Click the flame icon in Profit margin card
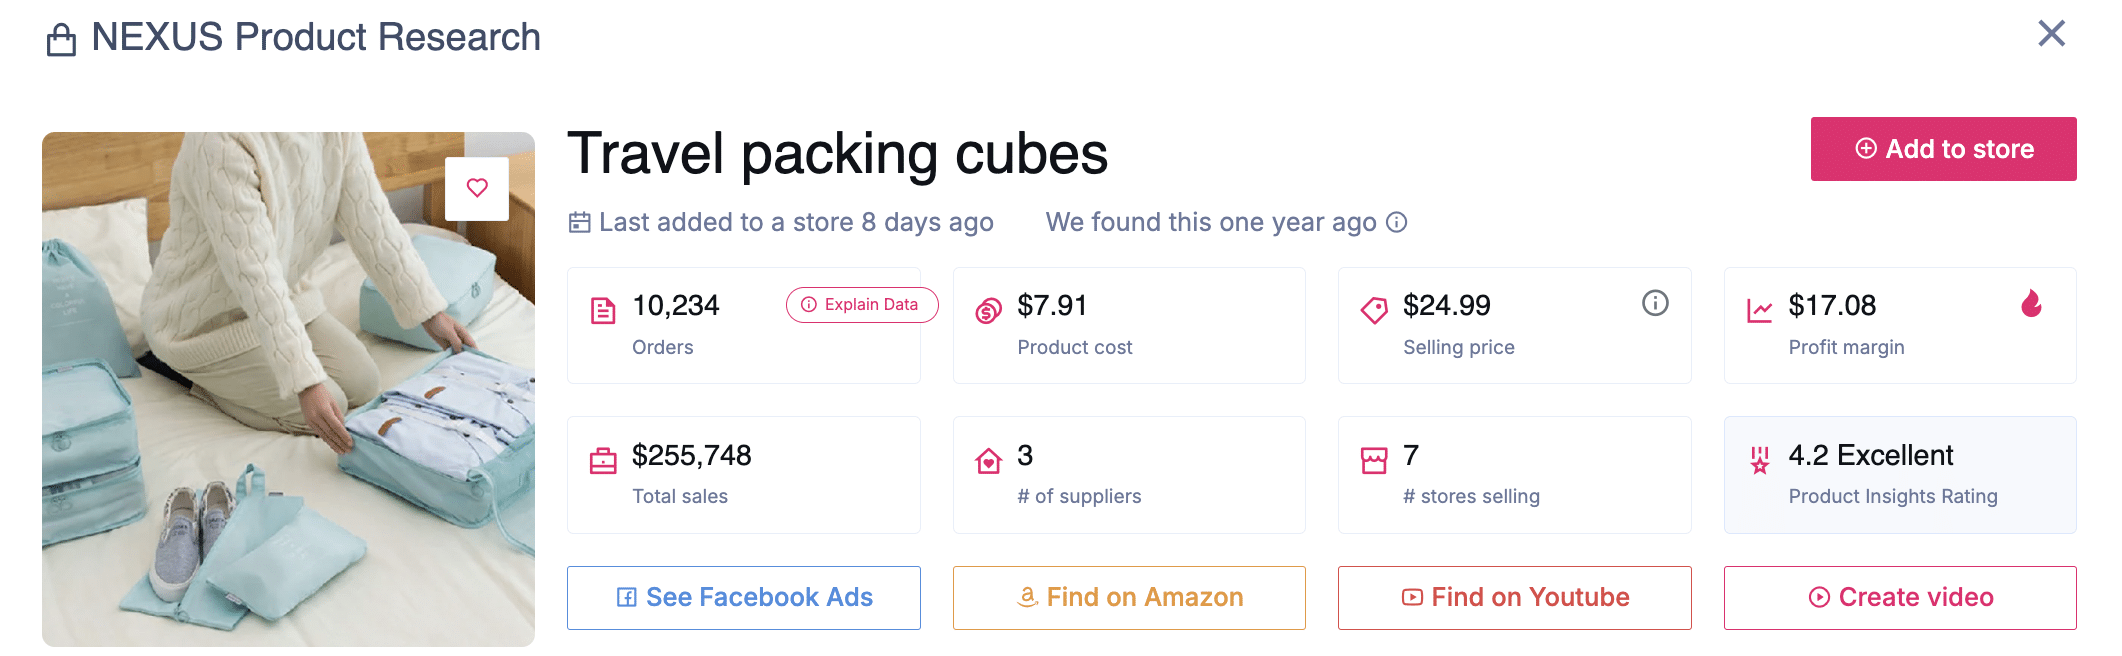Screen dimensions: 2122x656 [2031, 303]
